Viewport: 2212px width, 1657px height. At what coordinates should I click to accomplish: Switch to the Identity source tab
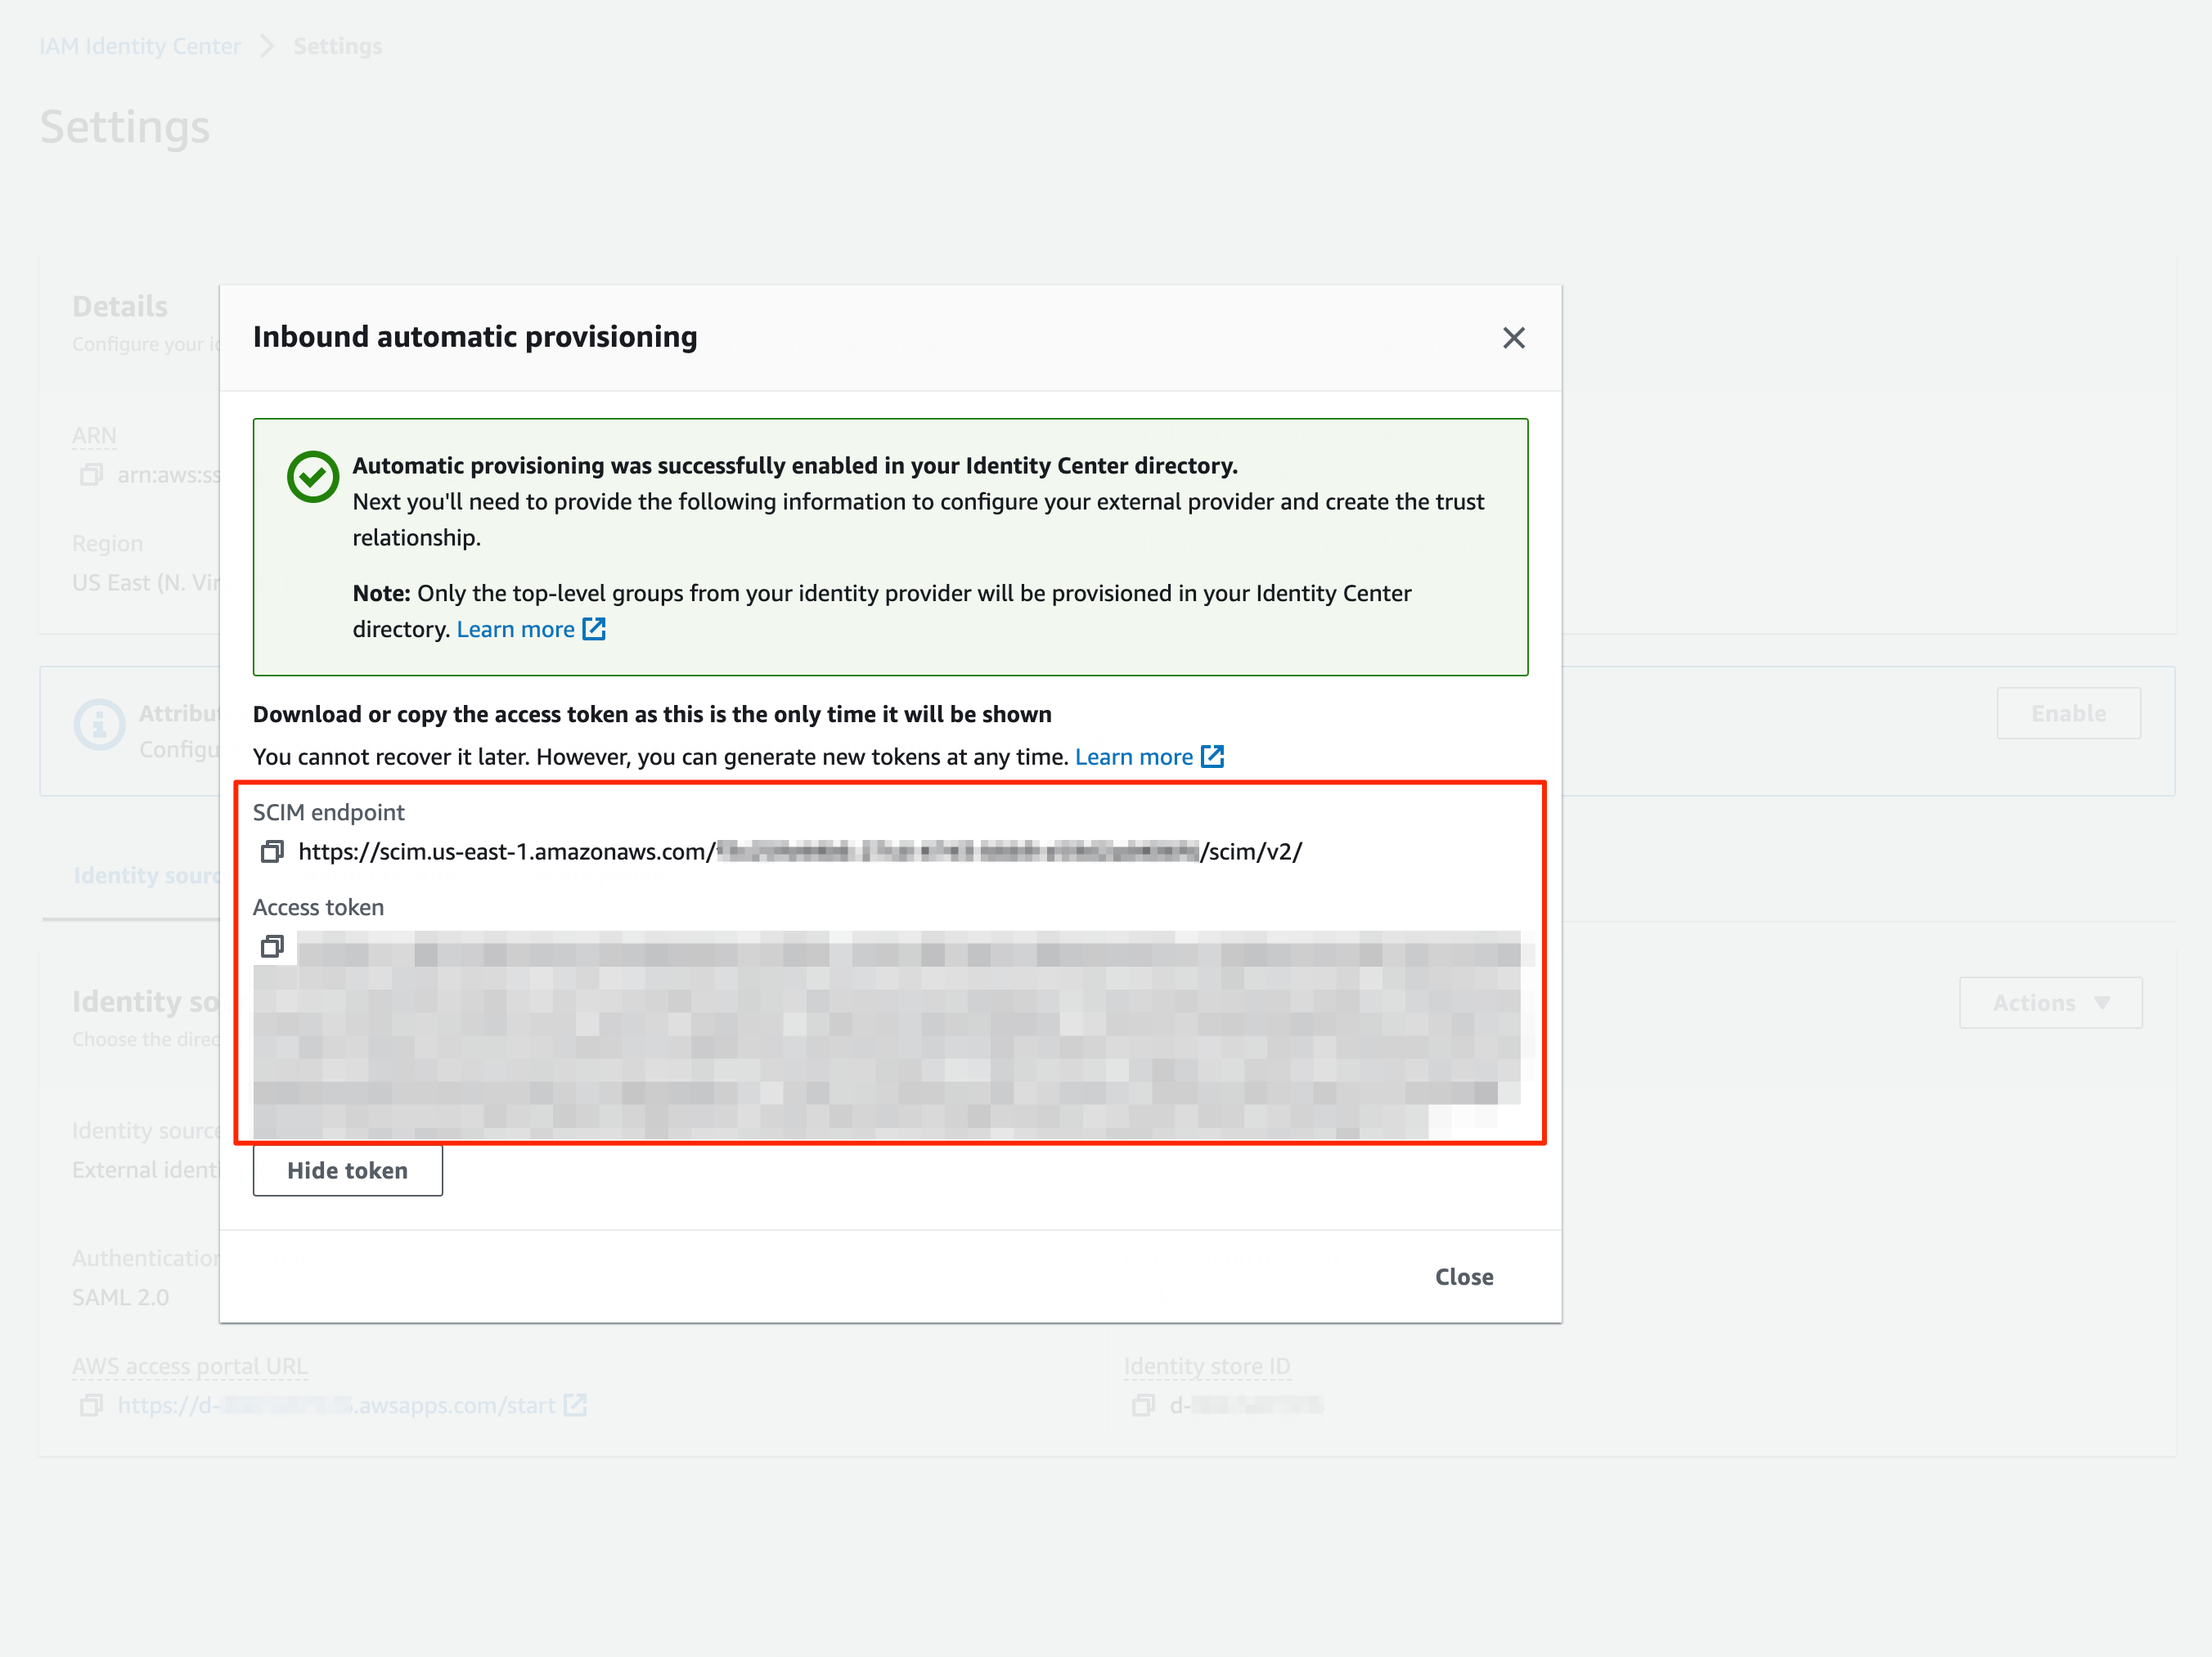tap(147, 875)
